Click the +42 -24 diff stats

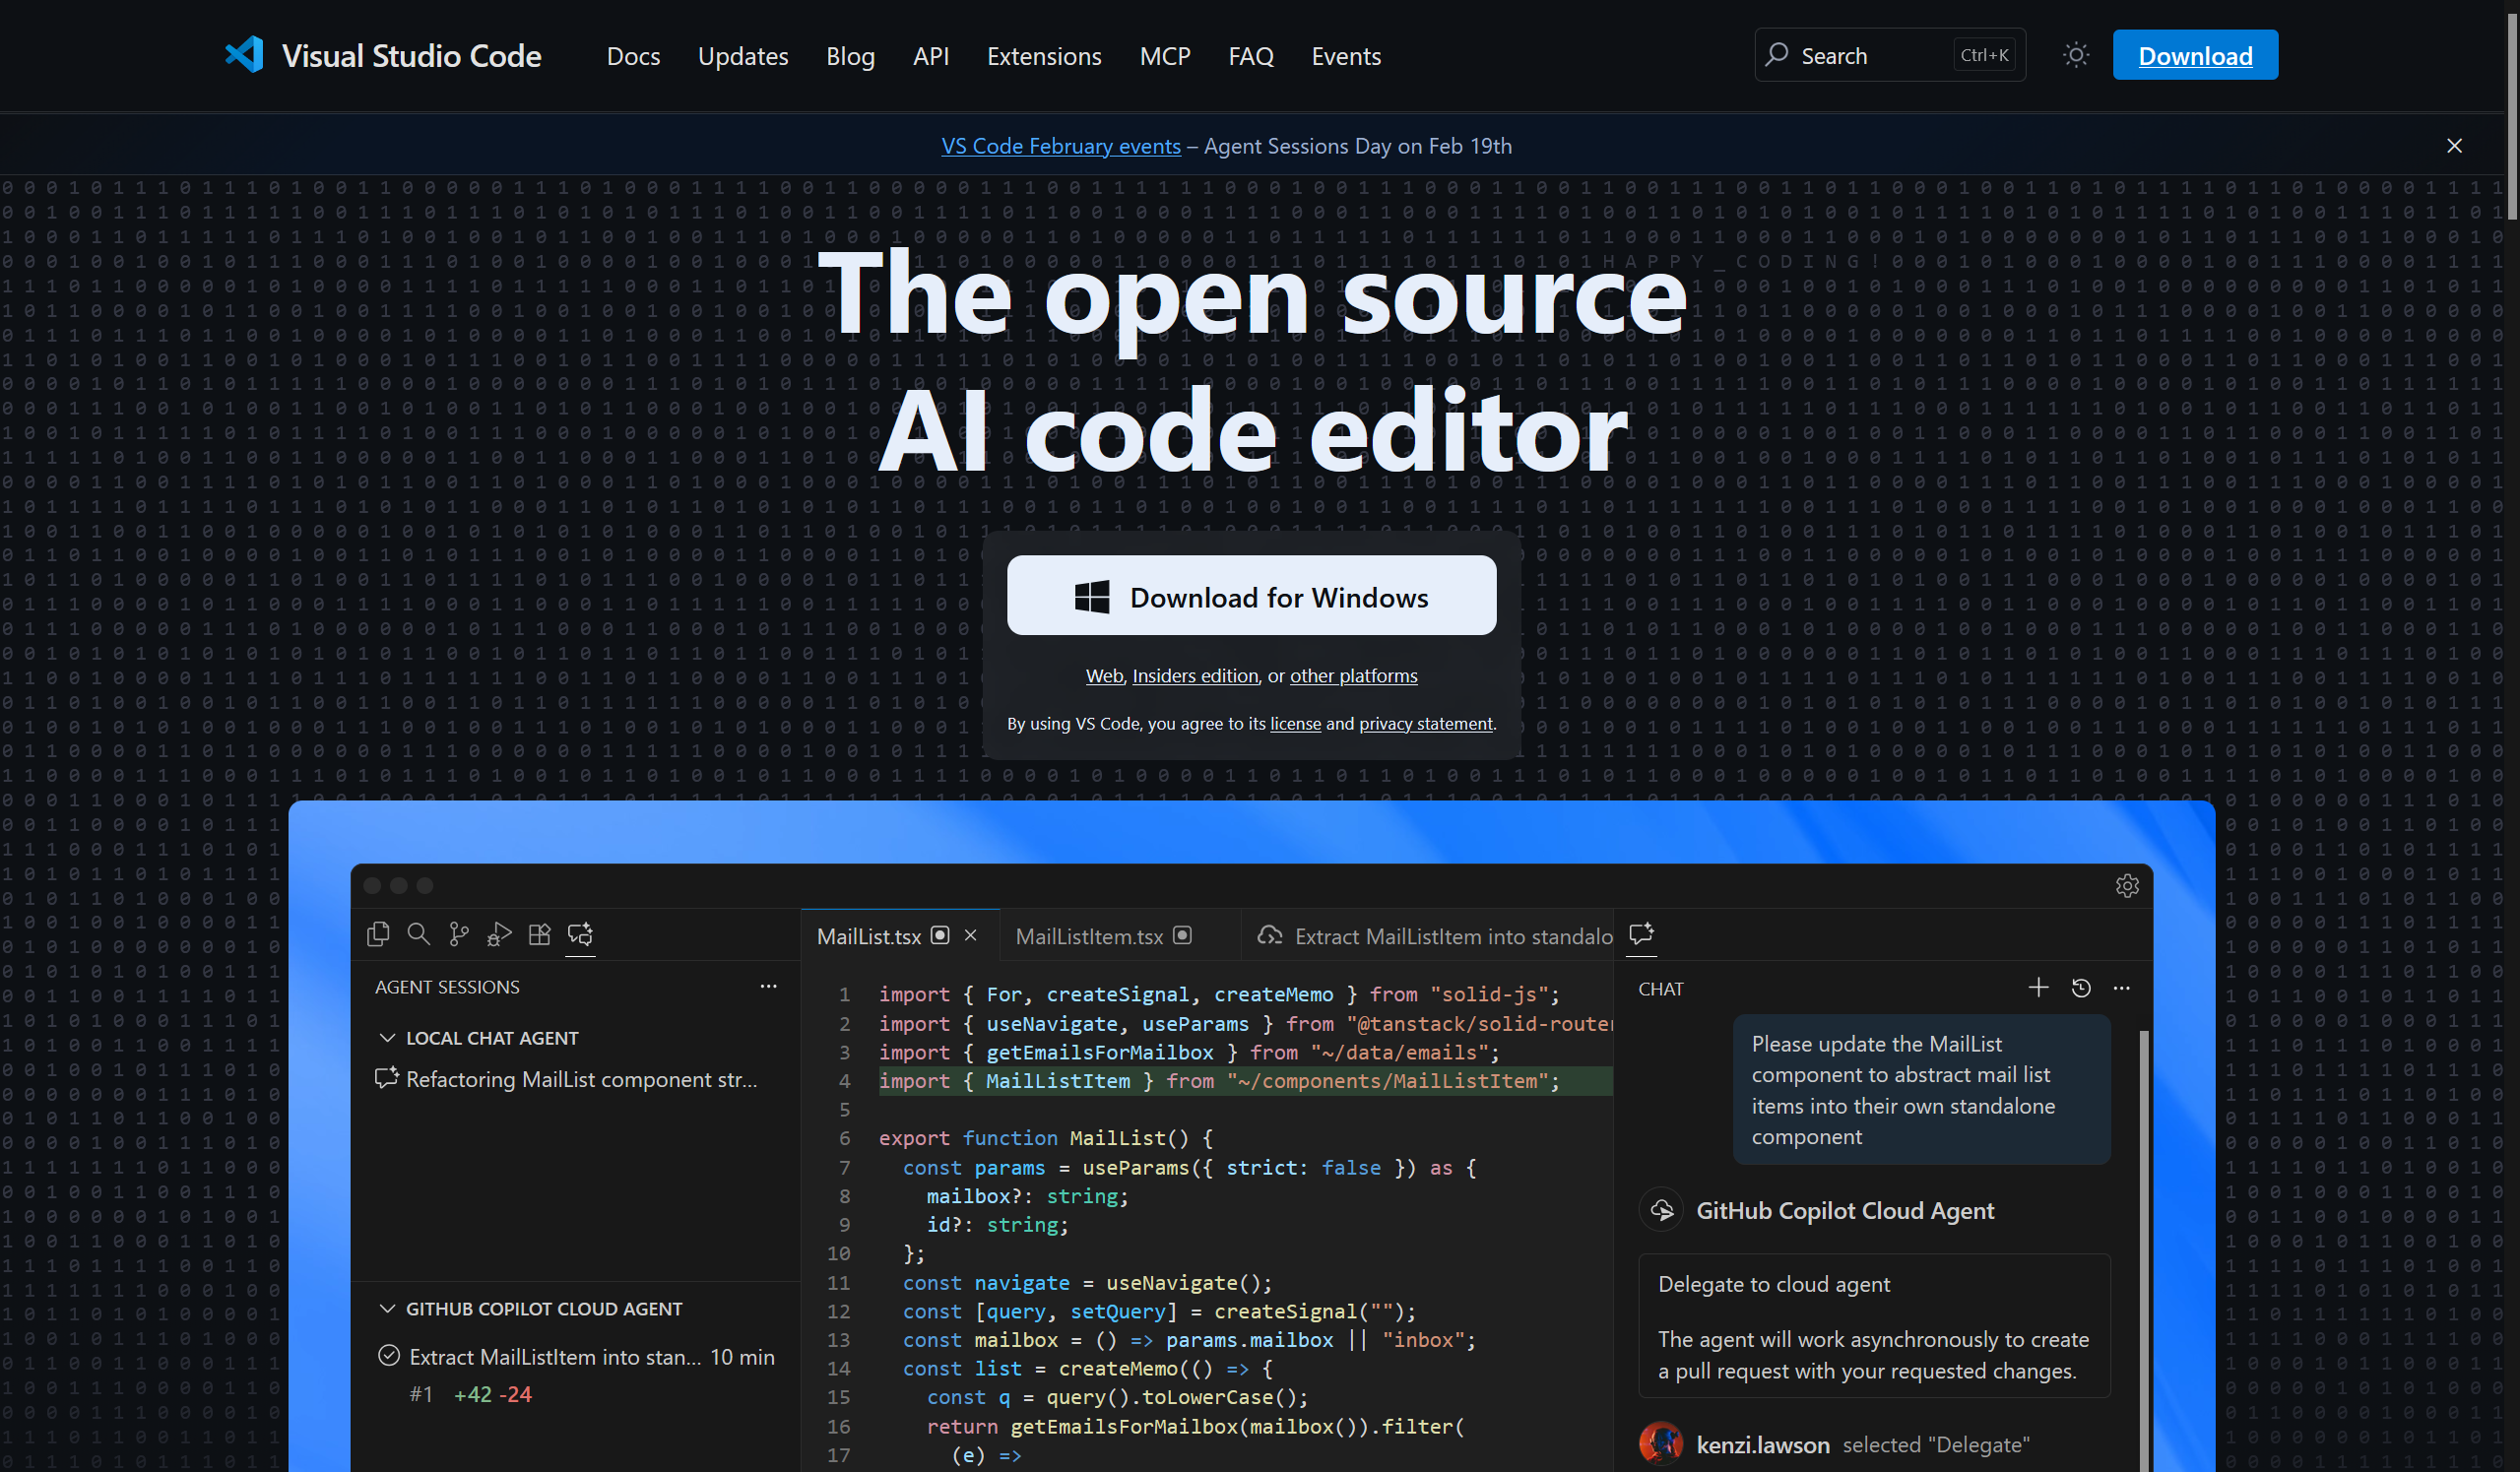[492, 1394]
